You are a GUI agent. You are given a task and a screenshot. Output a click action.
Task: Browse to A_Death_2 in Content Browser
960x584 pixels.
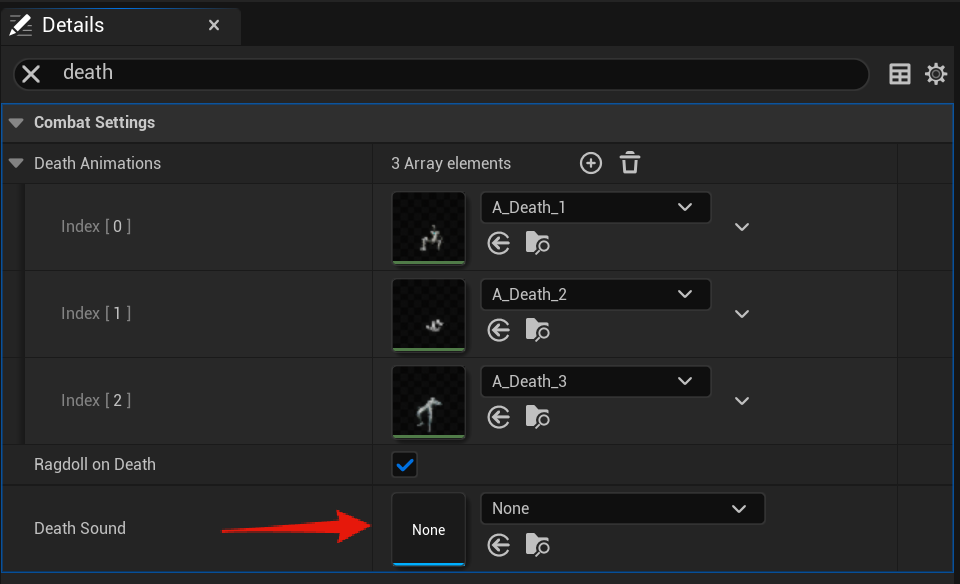coord(538,330)
